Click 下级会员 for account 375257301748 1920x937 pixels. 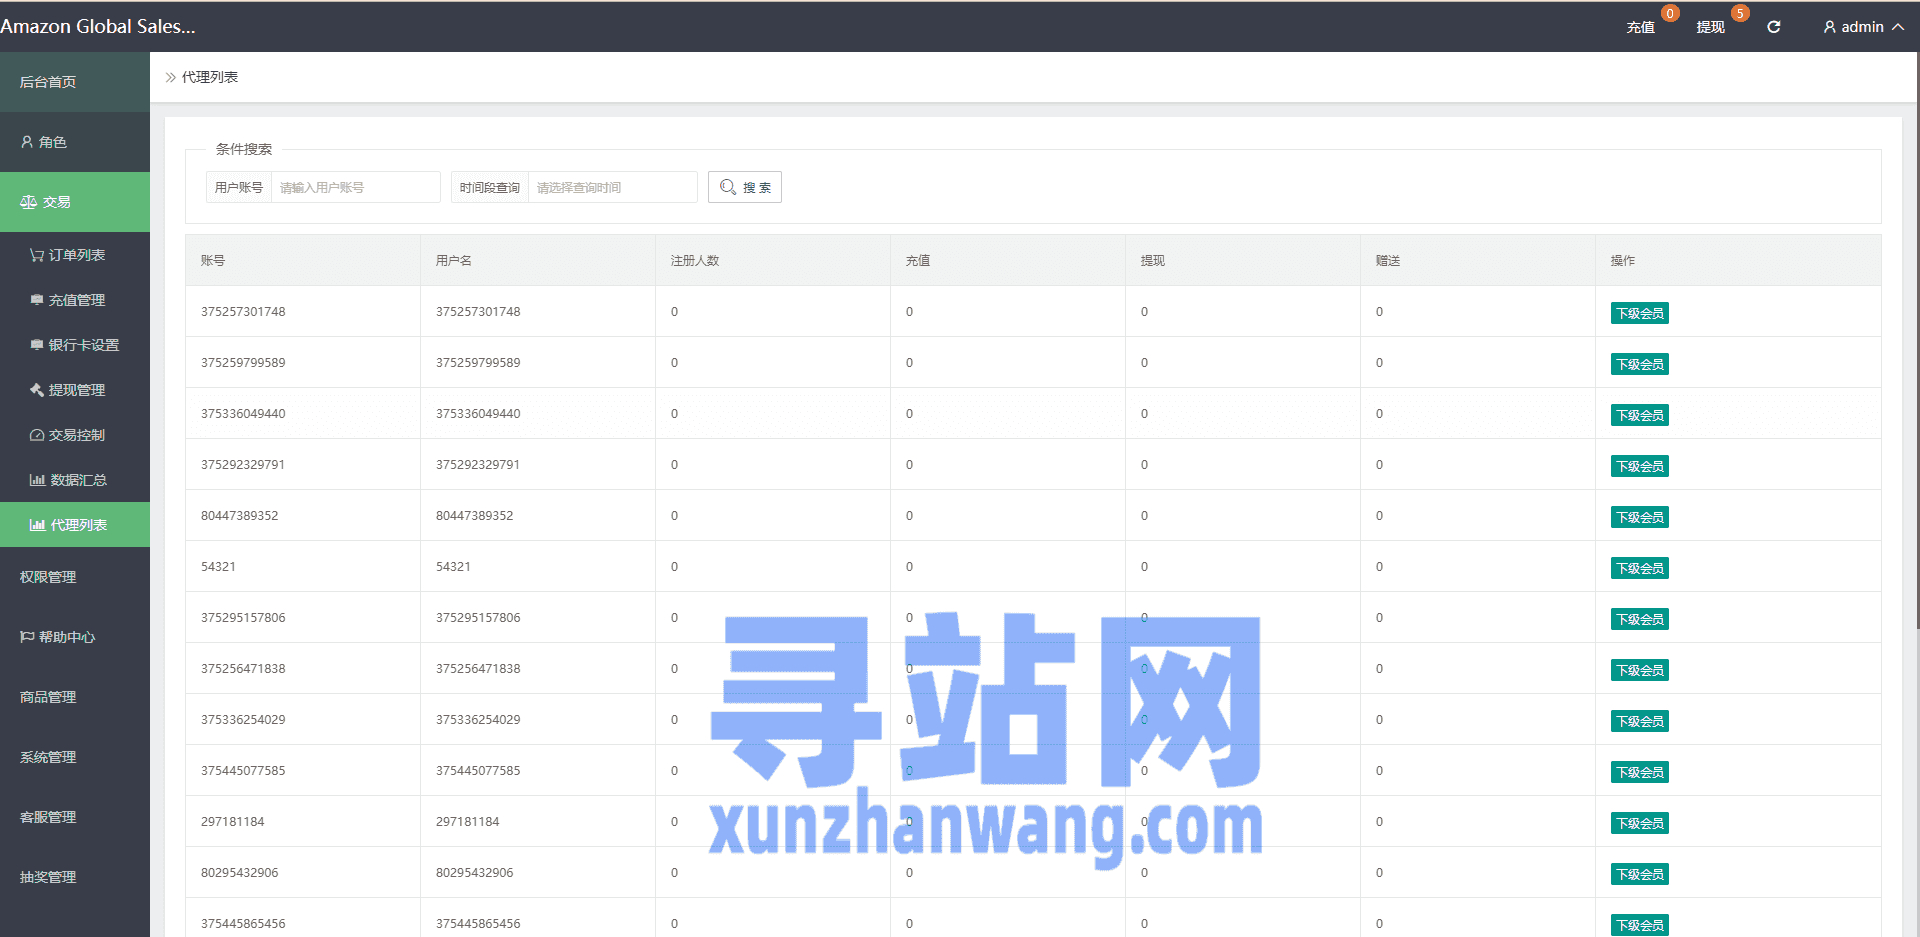(x=1640, y=313)
